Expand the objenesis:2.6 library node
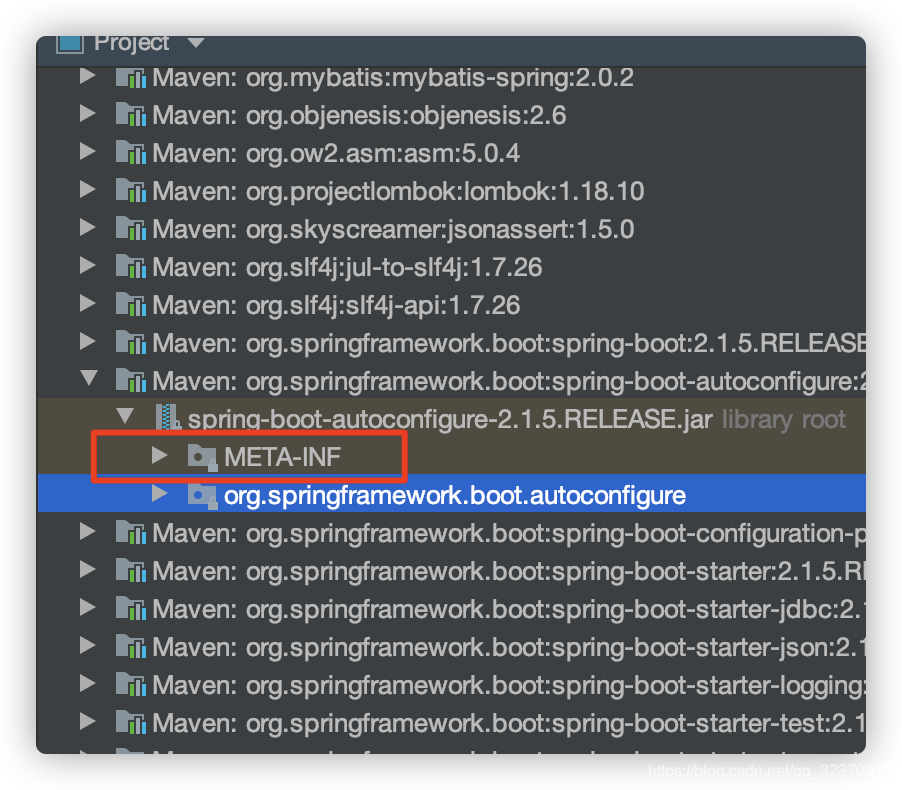Screen dimensions: 902x790 pos(87,114)
